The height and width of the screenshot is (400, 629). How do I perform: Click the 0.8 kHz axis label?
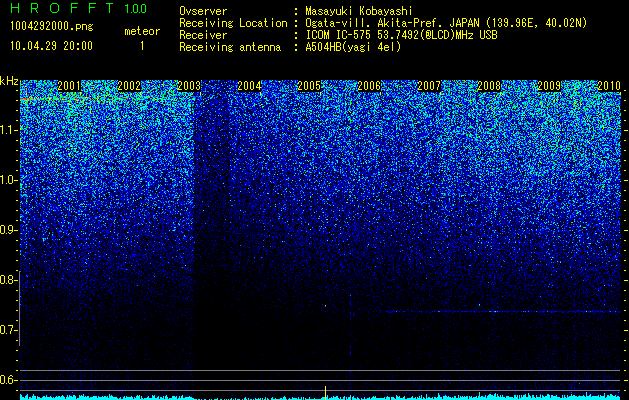click(8, 280)
